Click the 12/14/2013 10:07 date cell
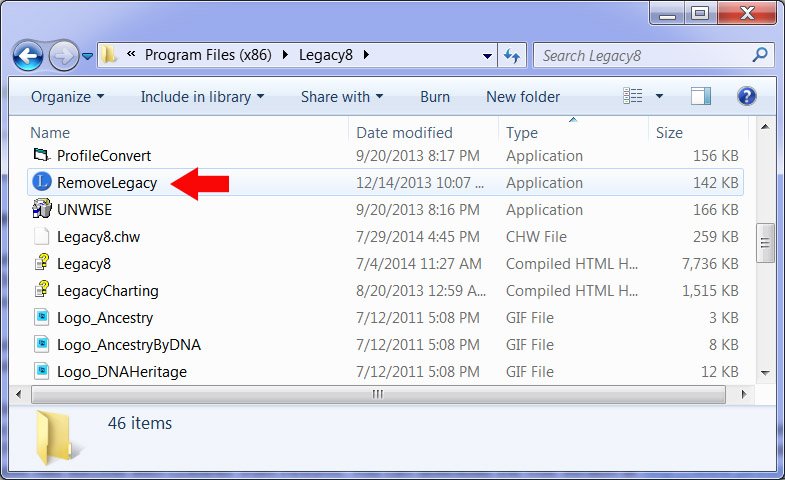Viewport: 785px width, 480px height. click(420, 183)
